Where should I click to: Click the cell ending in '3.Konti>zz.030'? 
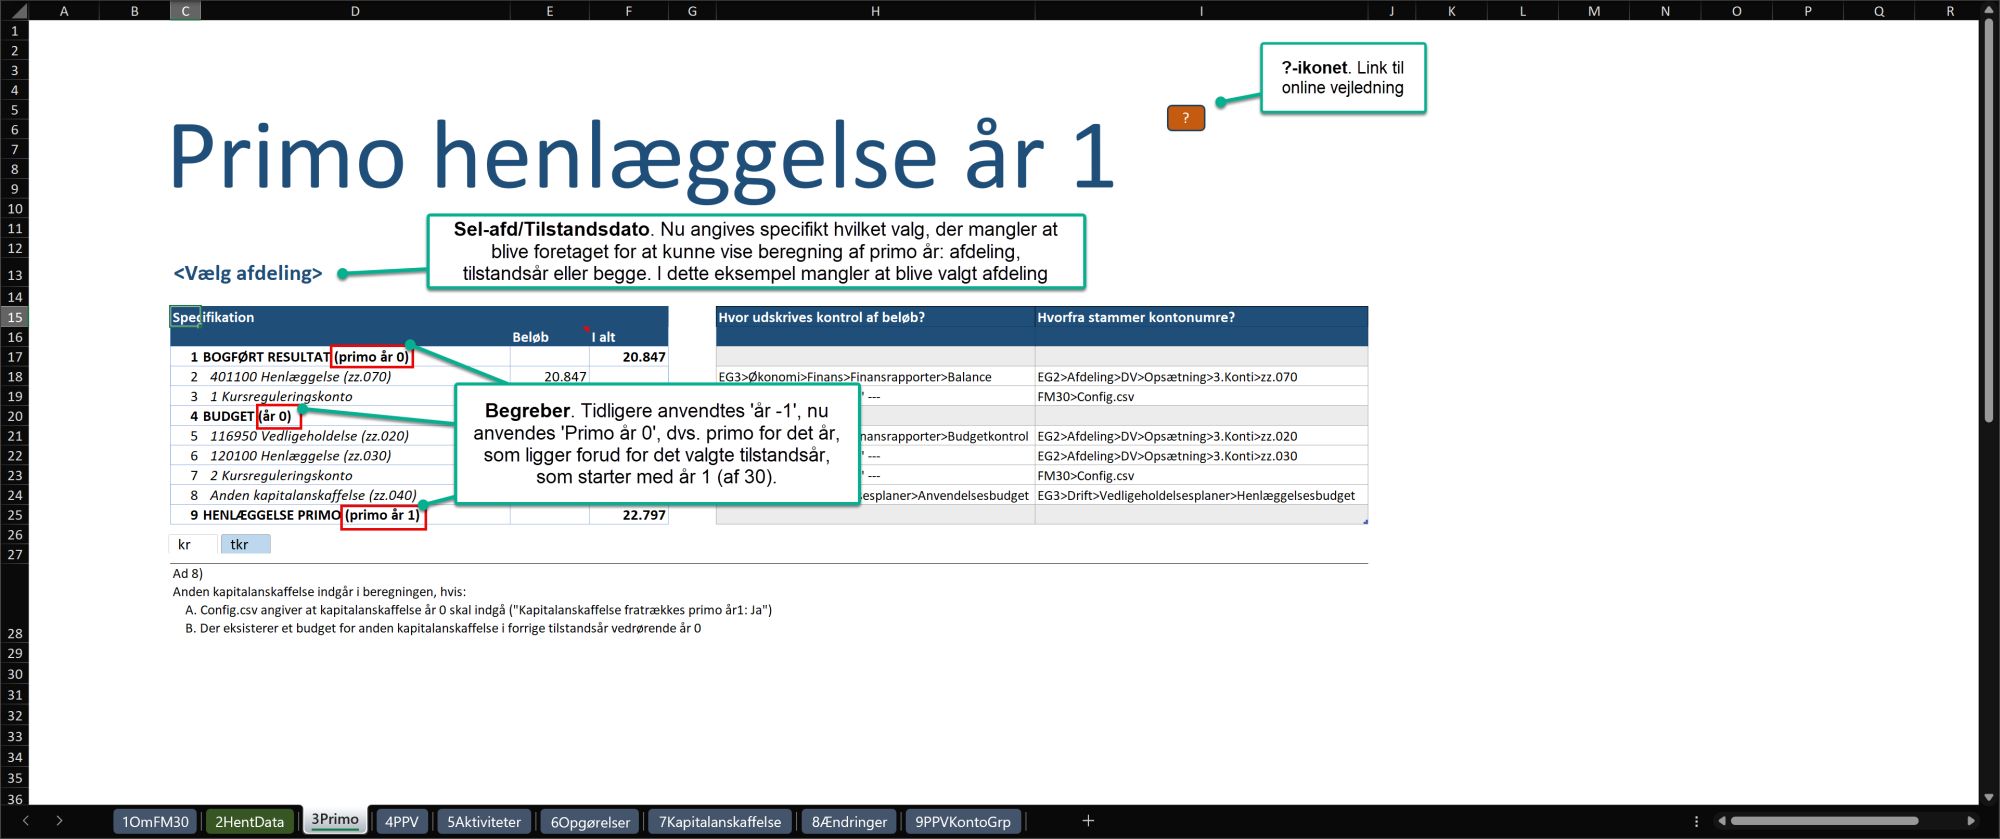(1201, 456)
